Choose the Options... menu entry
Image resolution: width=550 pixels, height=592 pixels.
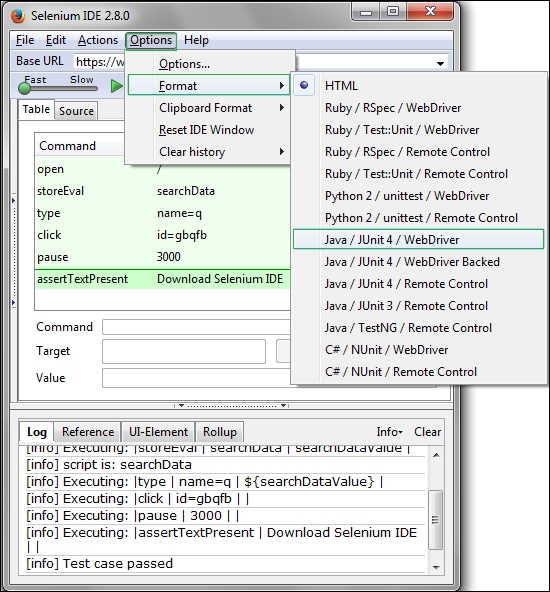209,64
